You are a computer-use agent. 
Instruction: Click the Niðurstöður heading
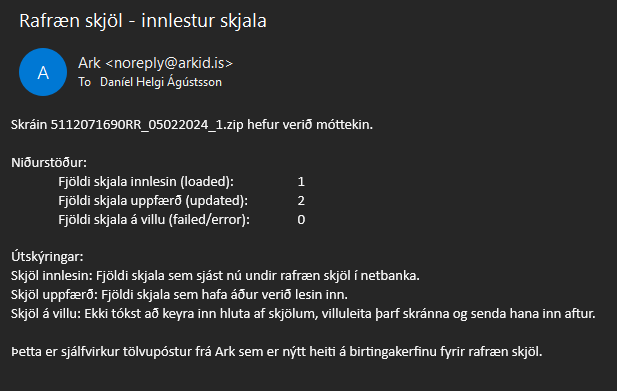49,162
